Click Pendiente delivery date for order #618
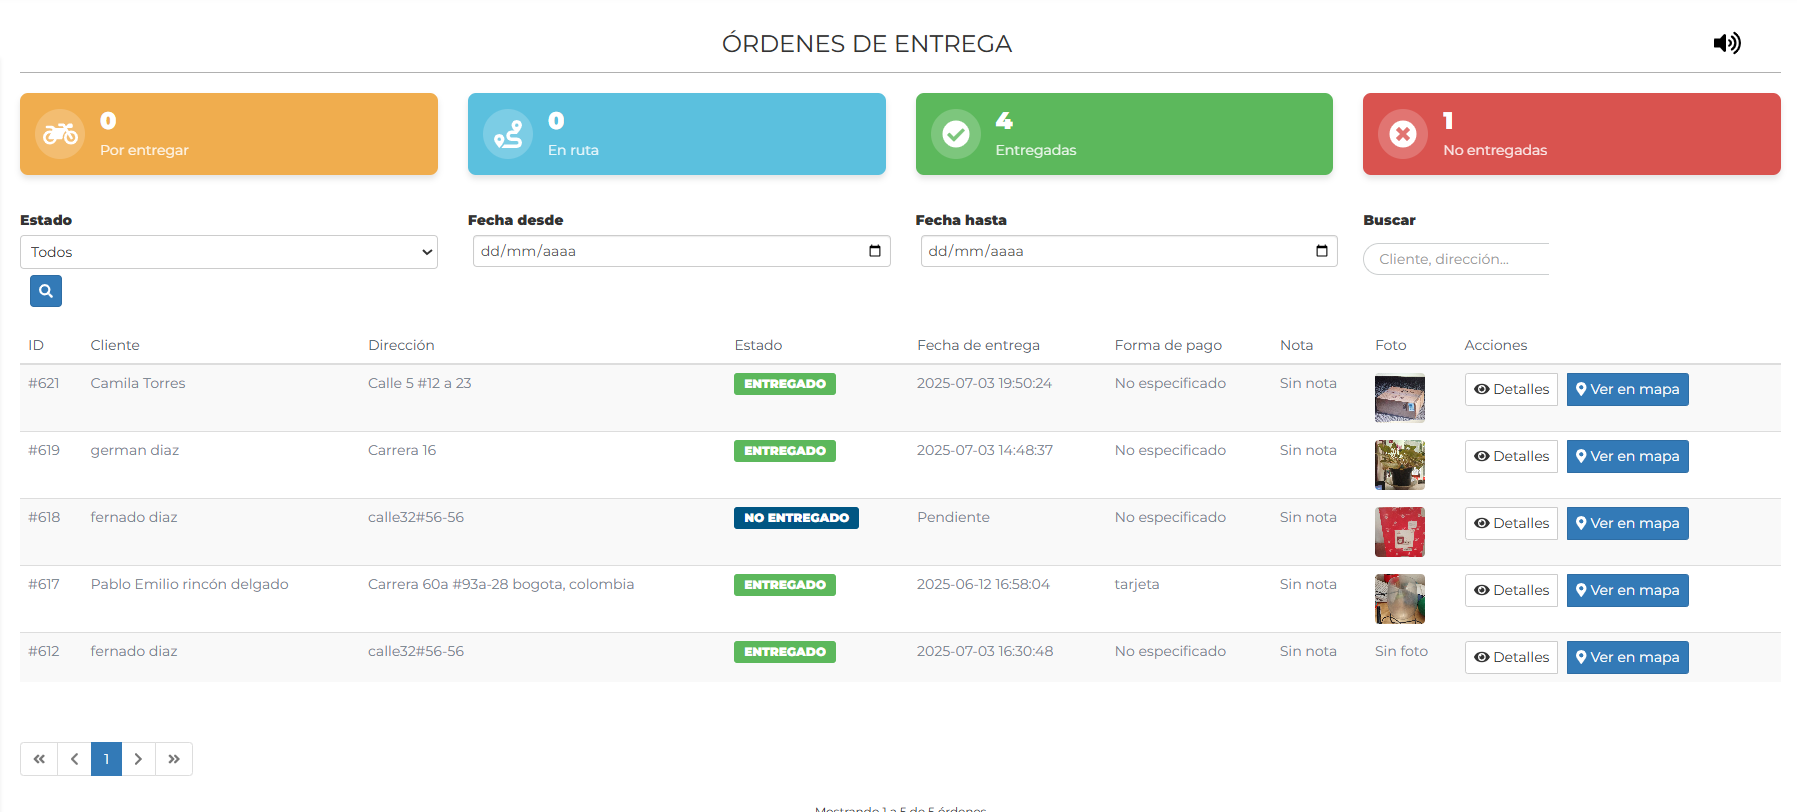The width and height of the screenshot is (1797, 812). point(953,517)
